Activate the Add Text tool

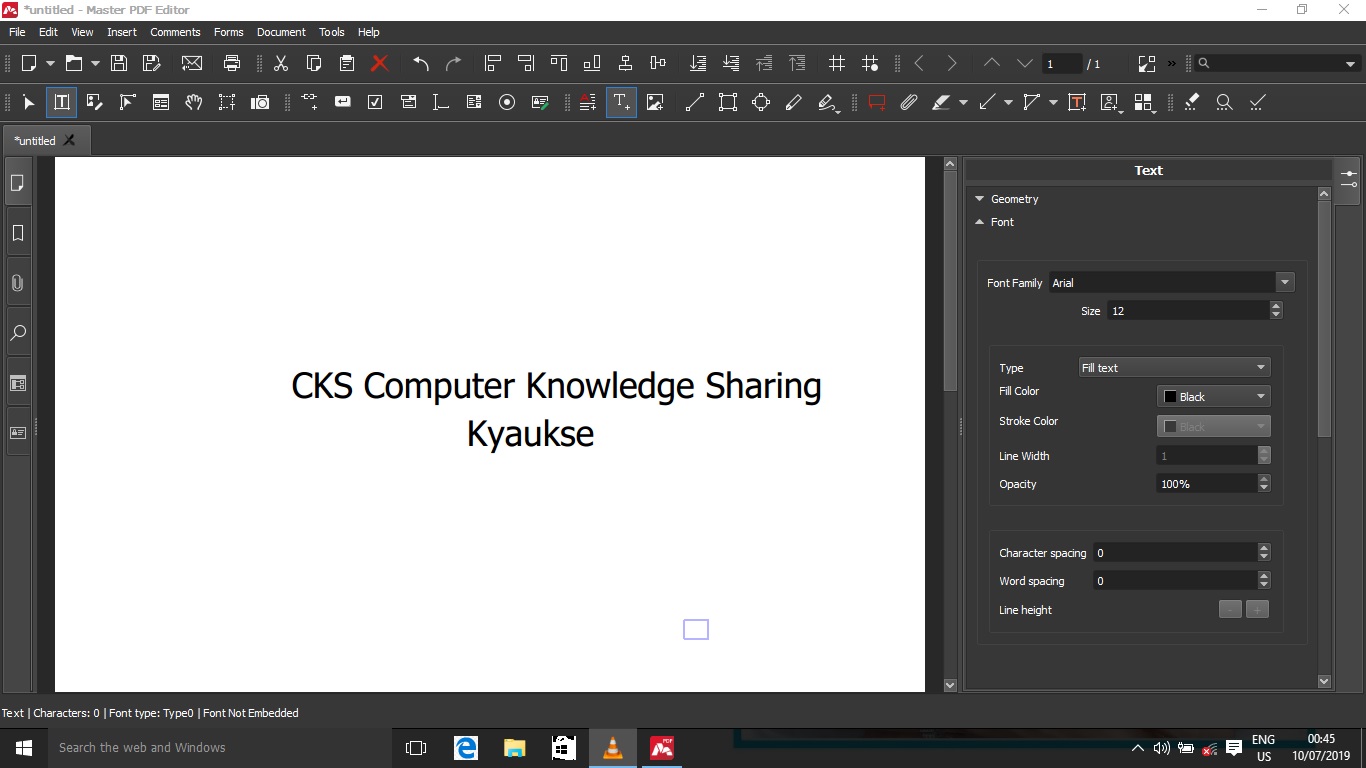pyautogui.click(x=621, y=102)
